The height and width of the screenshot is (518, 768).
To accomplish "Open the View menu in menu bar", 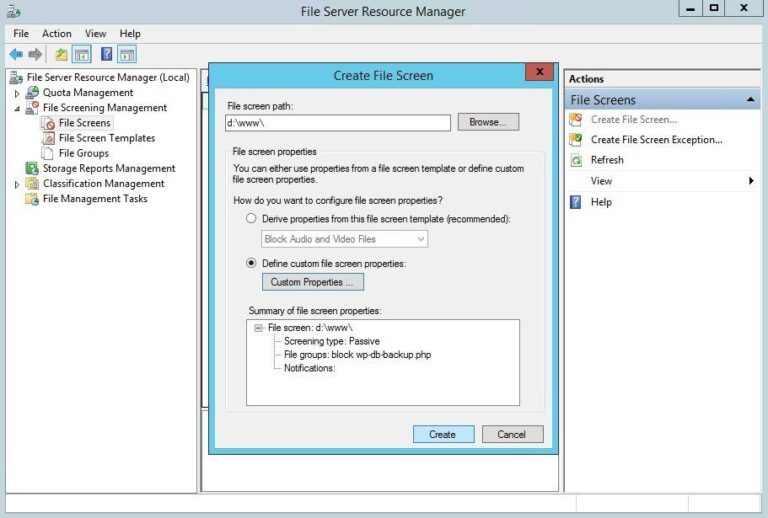I will [95, 33].
